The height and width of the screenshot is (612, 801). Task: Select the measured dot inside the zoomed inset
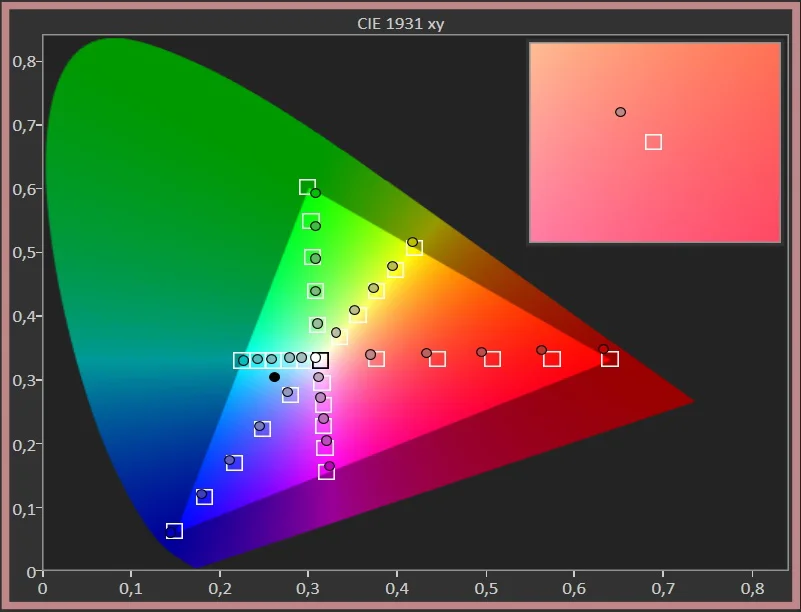(622, 110)
